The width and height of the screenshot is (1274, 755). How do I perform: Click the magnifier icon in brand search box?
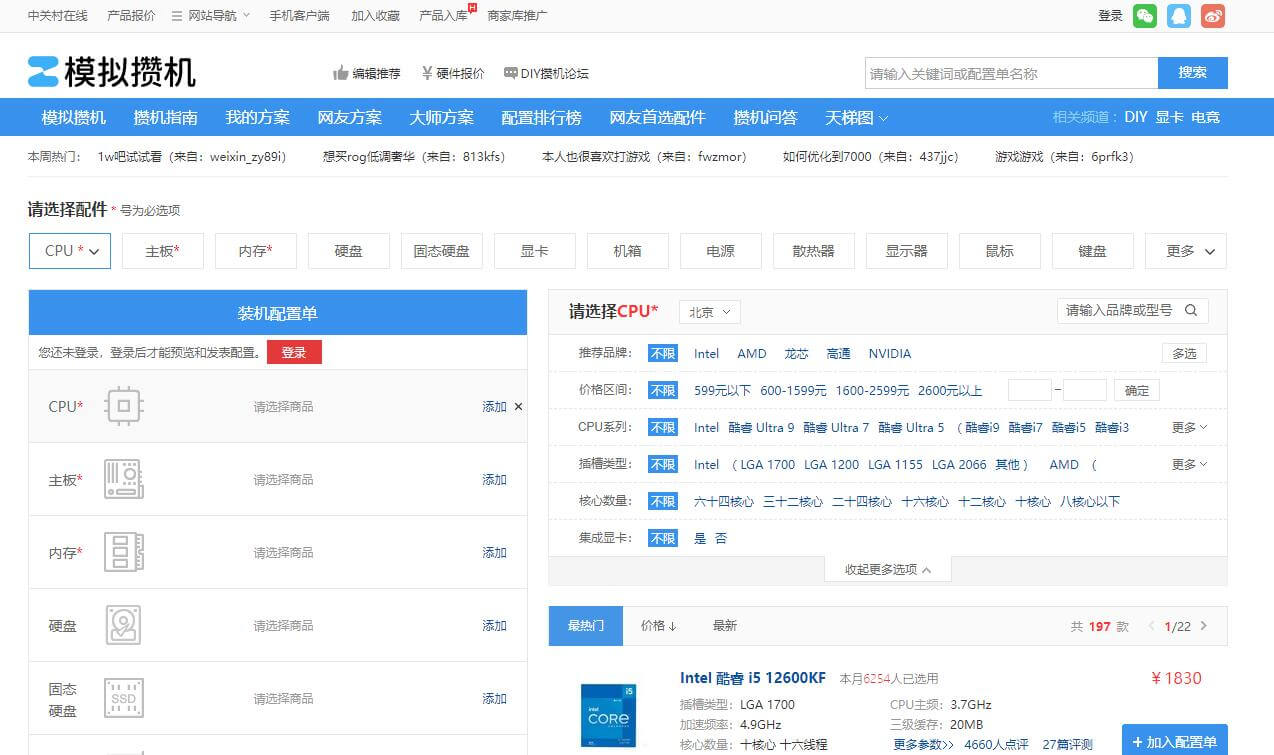point(1191,311)
